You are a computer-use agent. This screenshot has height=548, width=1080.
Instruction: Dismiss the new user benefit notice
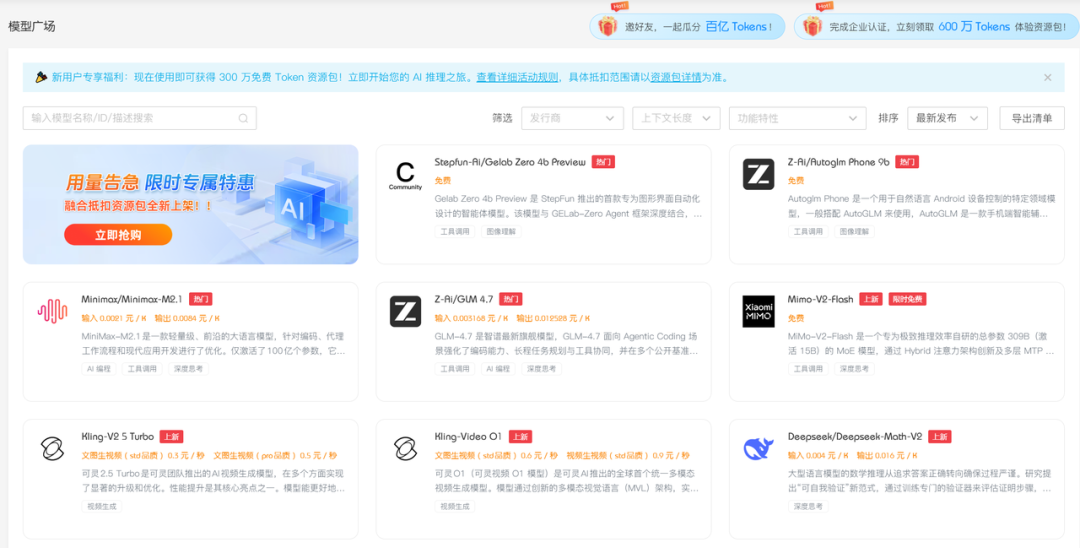pyautogui.click(x=1048, y=77)
